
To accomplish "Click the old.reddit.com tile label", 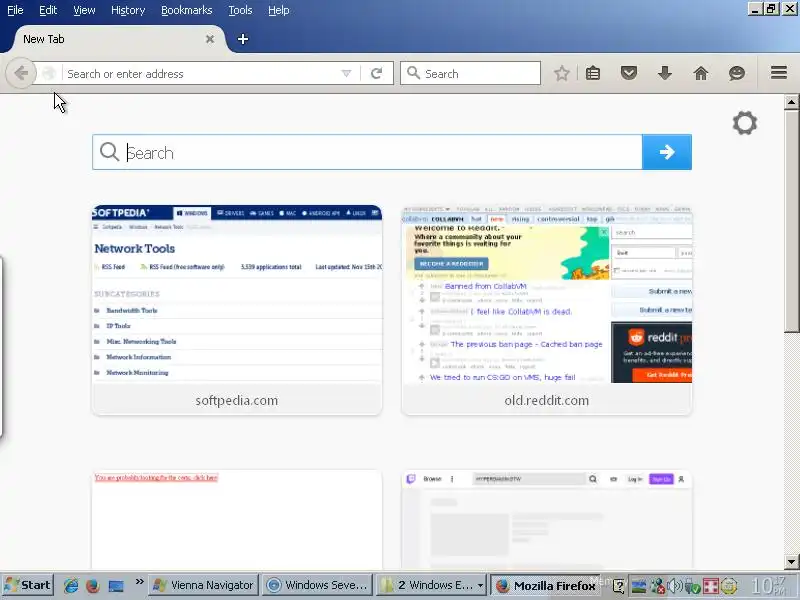I will tap(546, 401).
